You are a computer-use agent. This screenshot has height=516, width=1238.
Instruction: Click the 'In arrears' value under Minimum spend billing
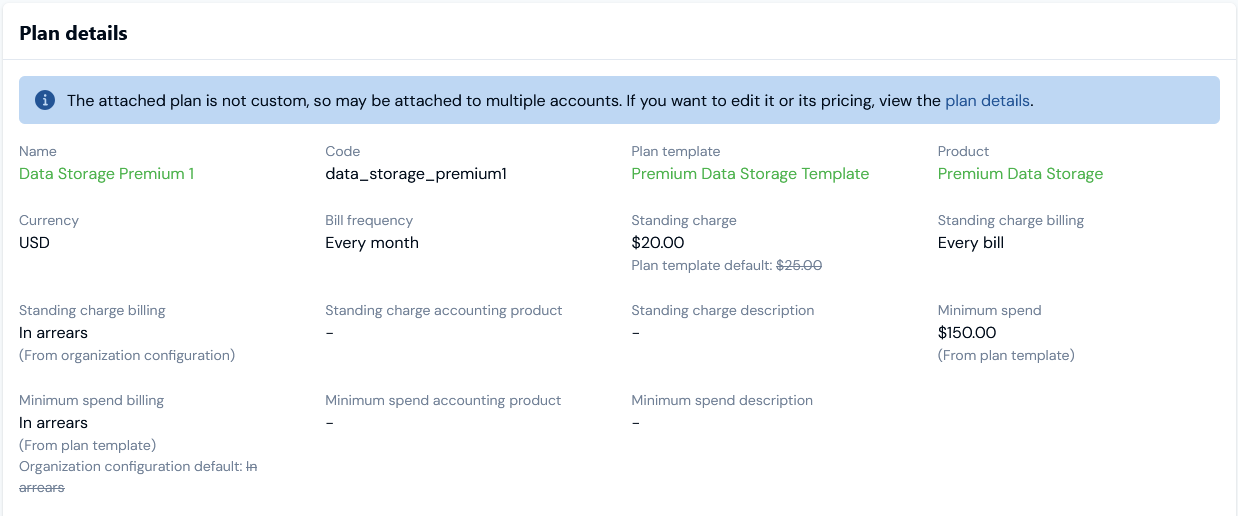pyautogui.click(x=53, y=423)
